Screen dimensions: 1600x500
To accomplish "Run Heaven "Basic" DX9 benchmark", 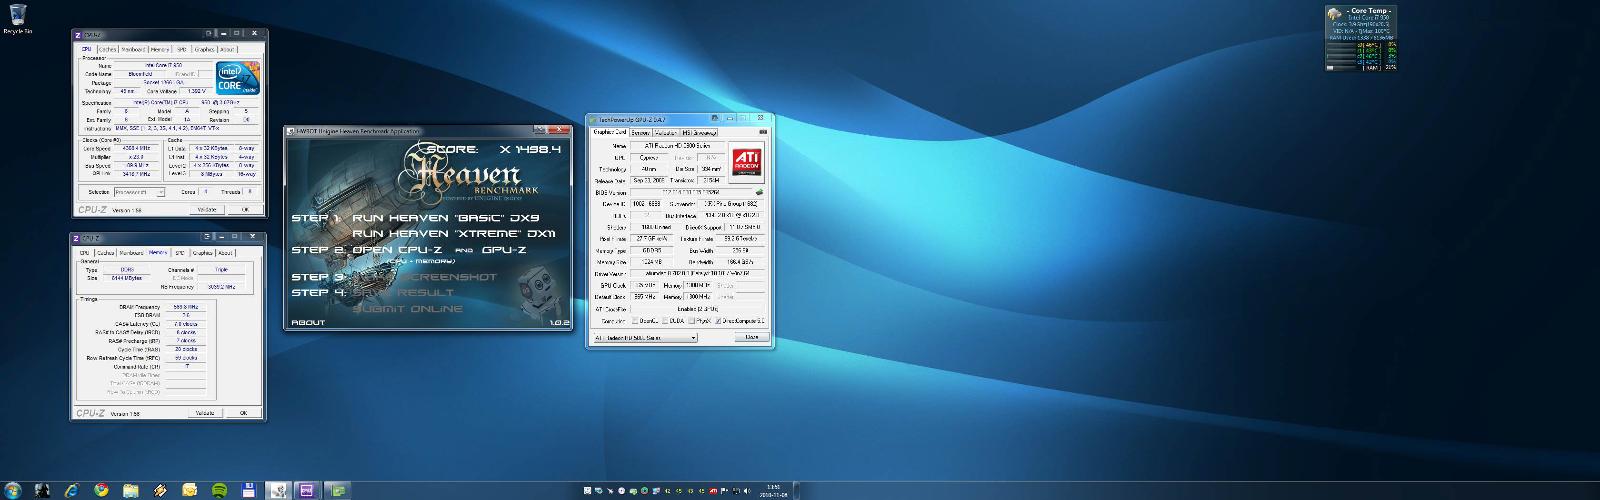I will pos(447,217).
